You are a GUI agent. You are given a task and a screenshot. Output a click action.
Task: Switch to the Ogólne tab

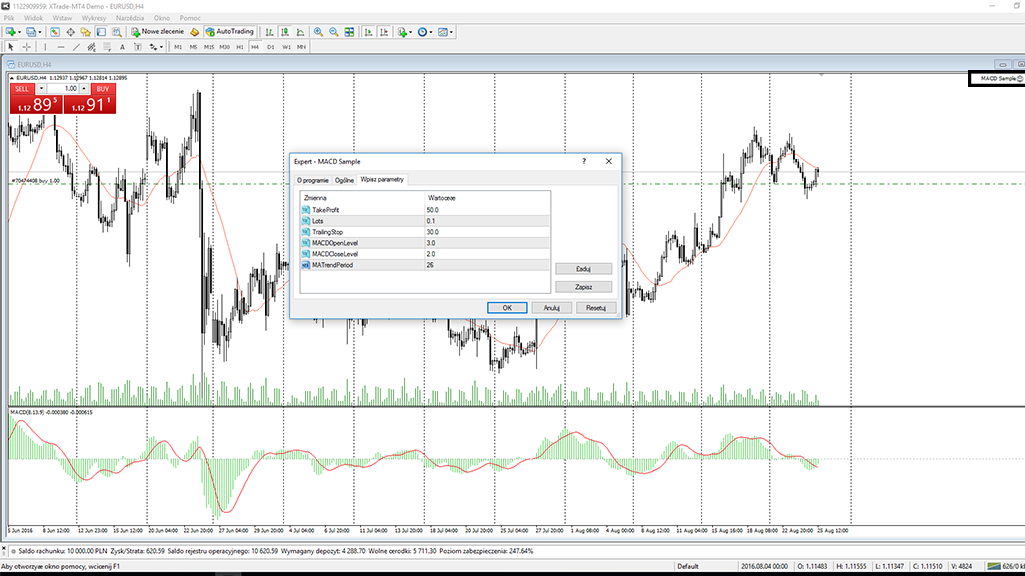coord(343,180)
